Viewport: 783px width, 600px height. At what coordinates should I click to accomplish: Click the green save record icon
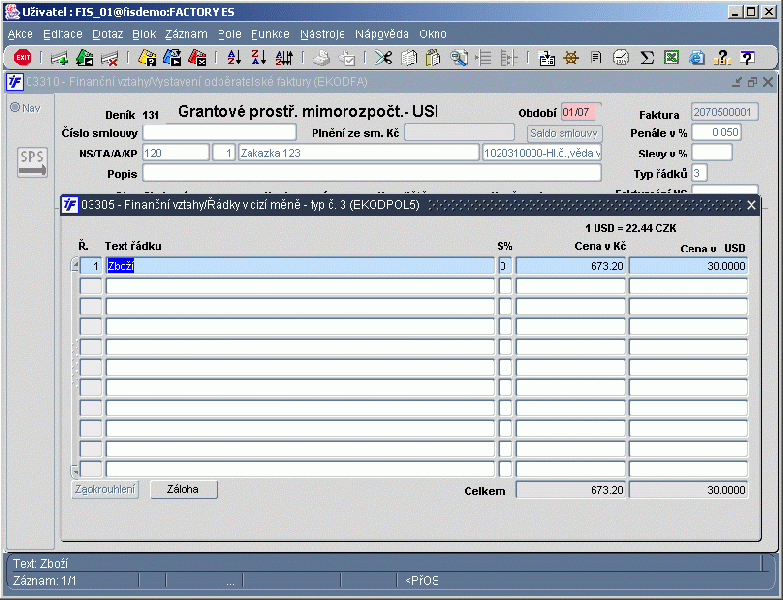[84, 58]
